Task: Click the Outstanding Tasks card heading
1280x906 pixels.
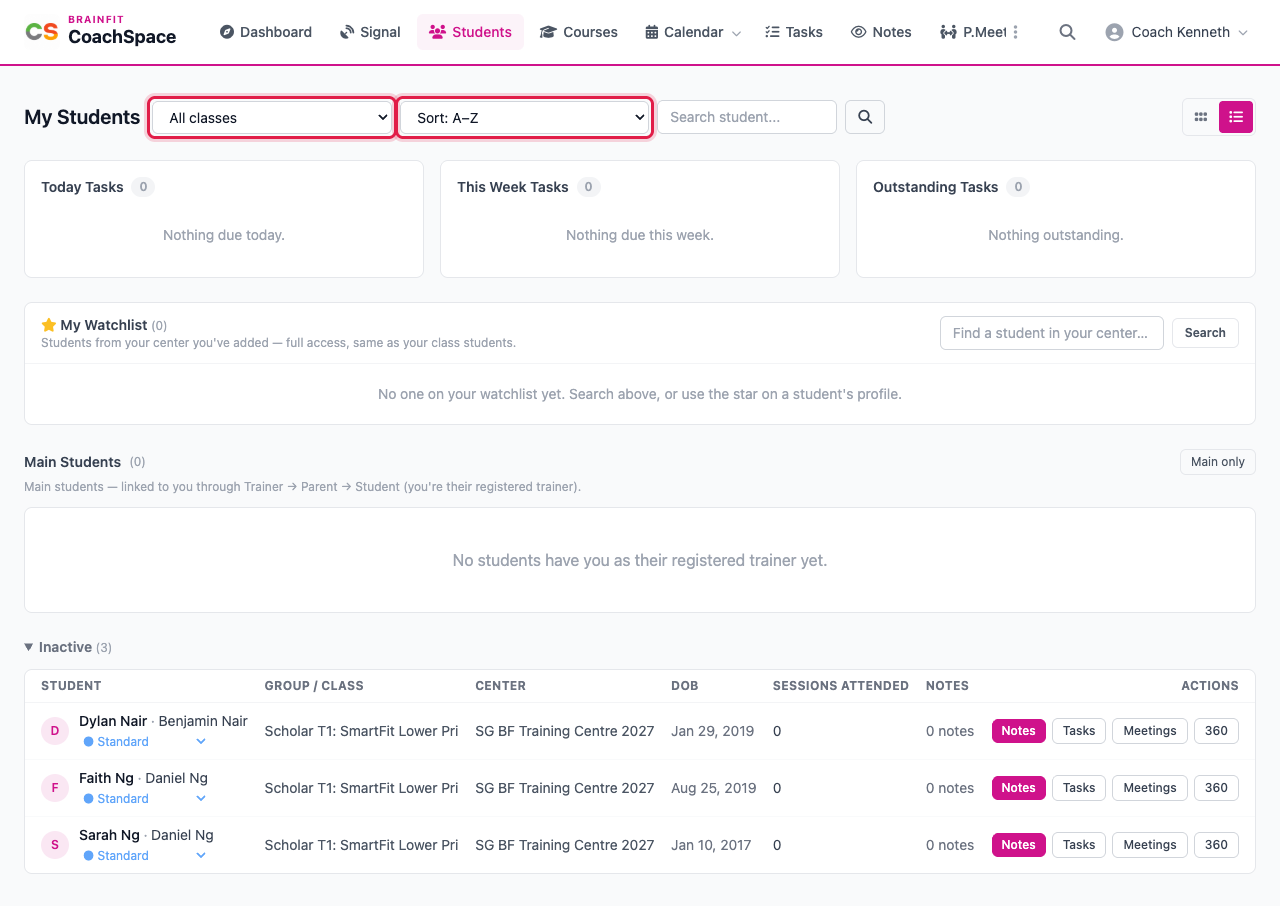Action: tap(935, 187)
